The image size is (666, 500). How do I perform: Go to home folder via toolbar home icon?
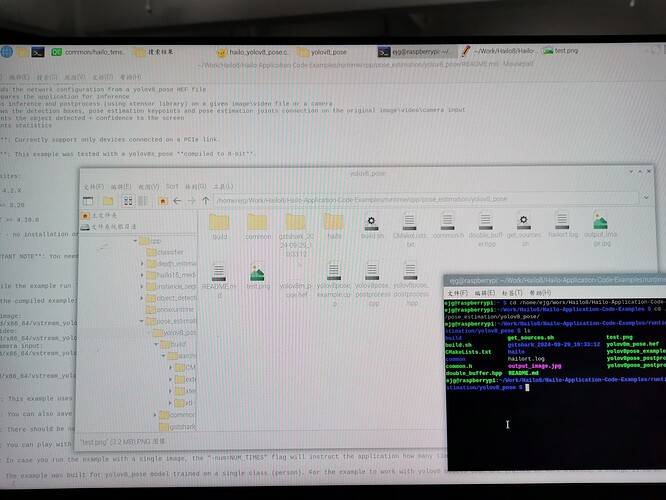point(163,201)
